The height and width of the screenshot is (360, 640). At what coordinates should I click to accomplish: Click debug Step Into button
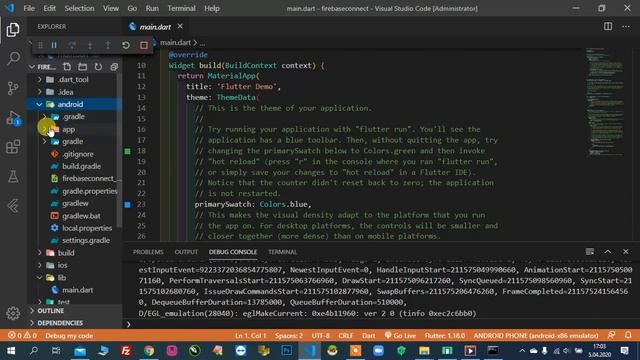[90, 45]
